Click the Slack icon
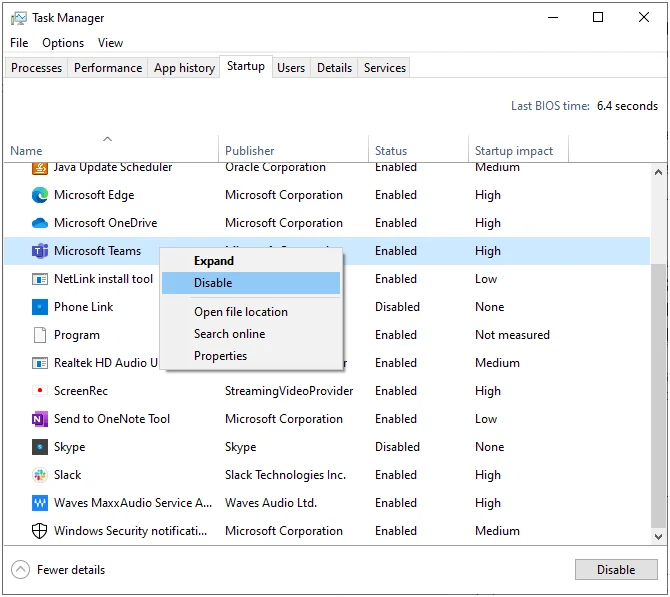 point(40,475)
